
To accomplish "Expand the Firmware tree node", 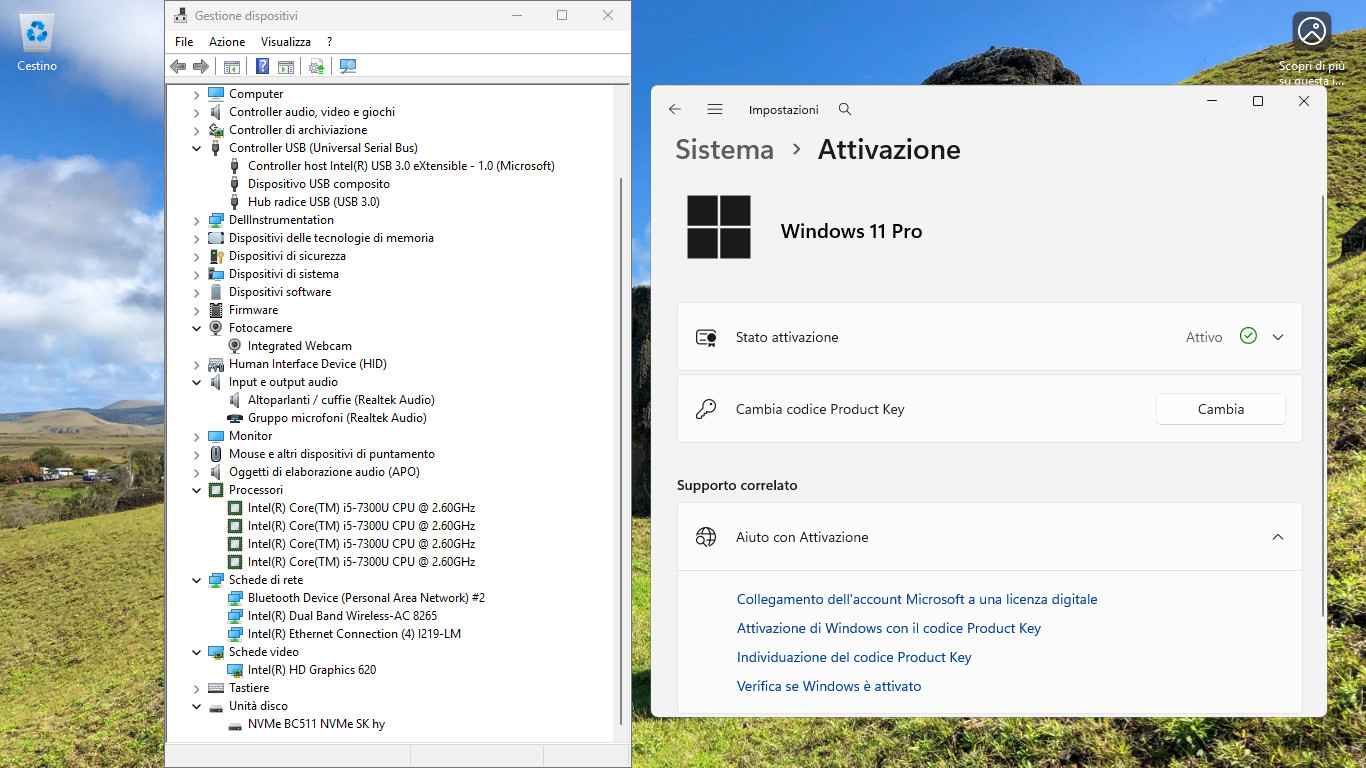I will pyautogui.click(x=197, y=310).
